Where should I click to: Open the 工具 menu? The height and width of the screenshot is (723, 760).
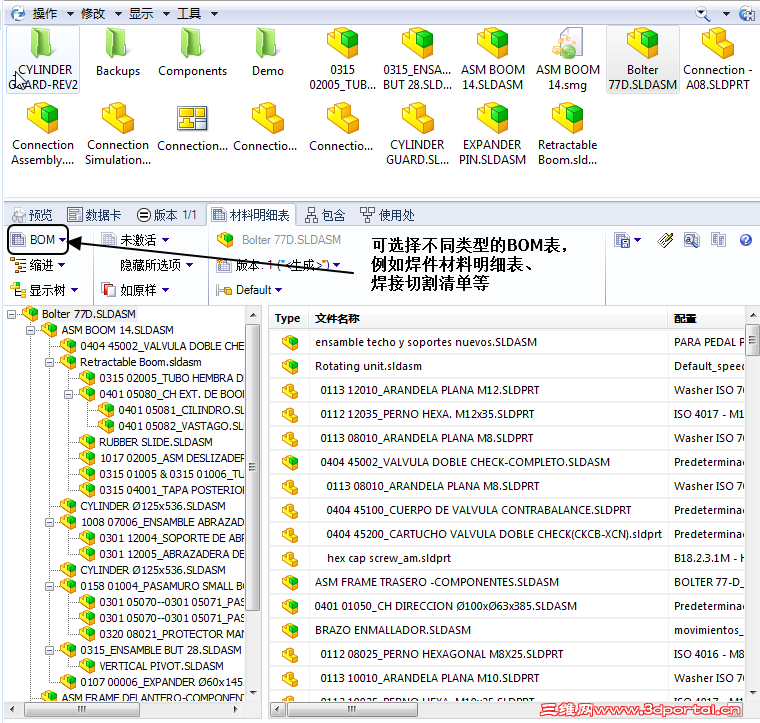(x=197, y=14)
